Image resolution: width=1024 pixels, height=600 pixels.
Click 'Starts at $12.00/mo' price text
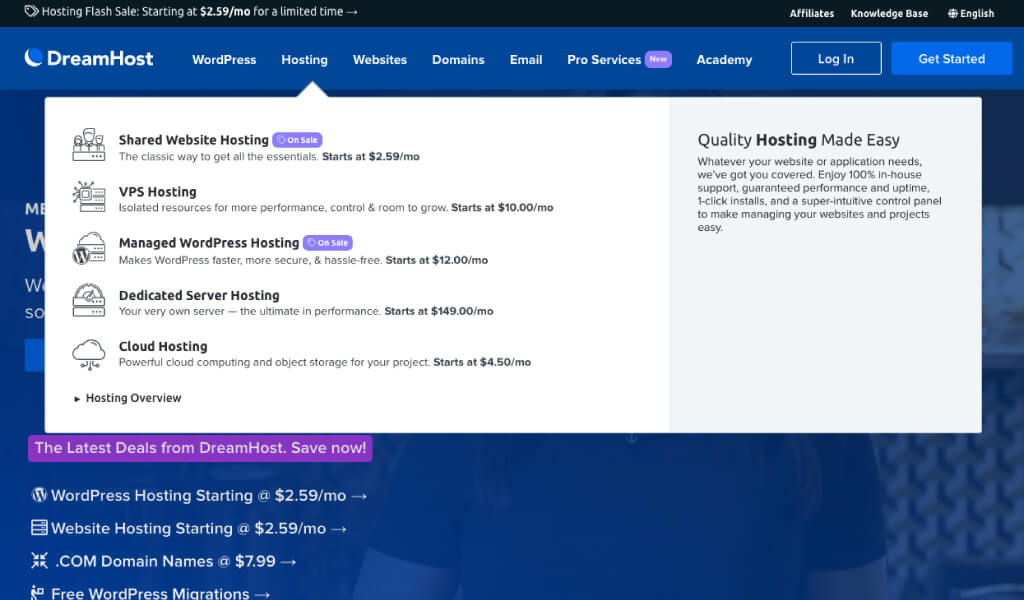tap(436, 260)
